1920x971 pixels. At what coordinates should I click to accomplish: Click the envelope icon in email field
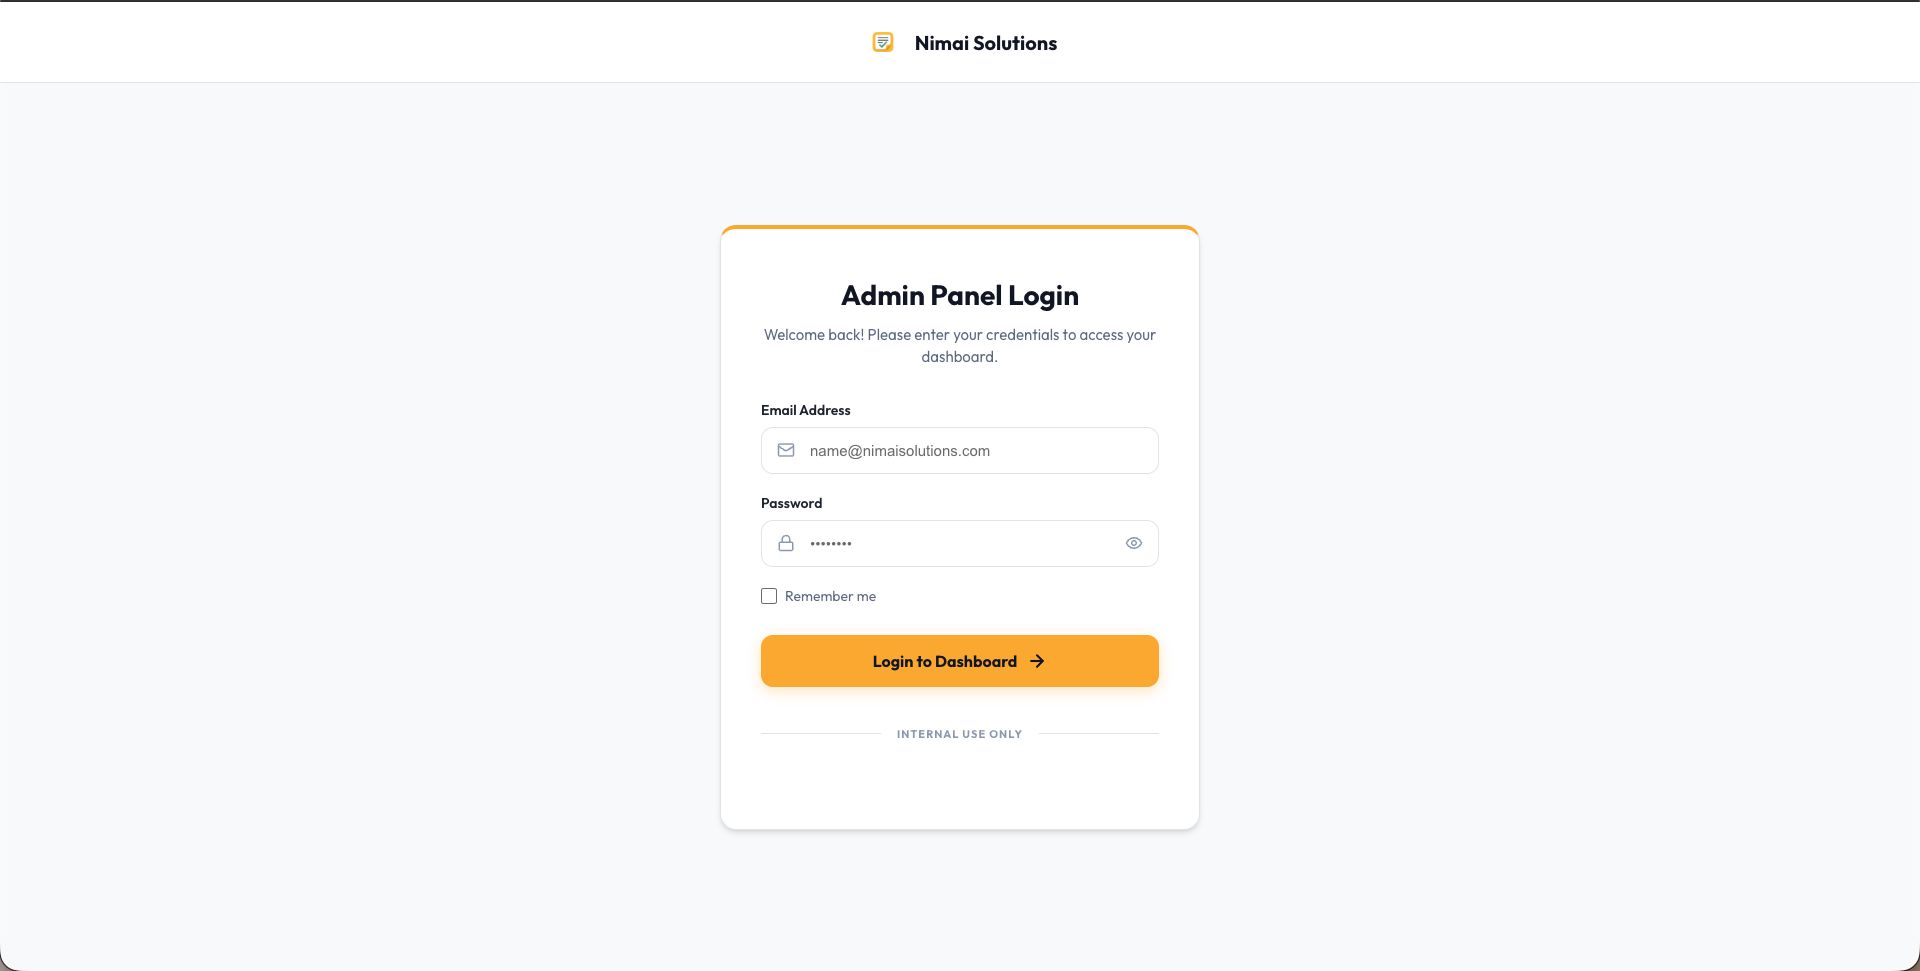786,451
